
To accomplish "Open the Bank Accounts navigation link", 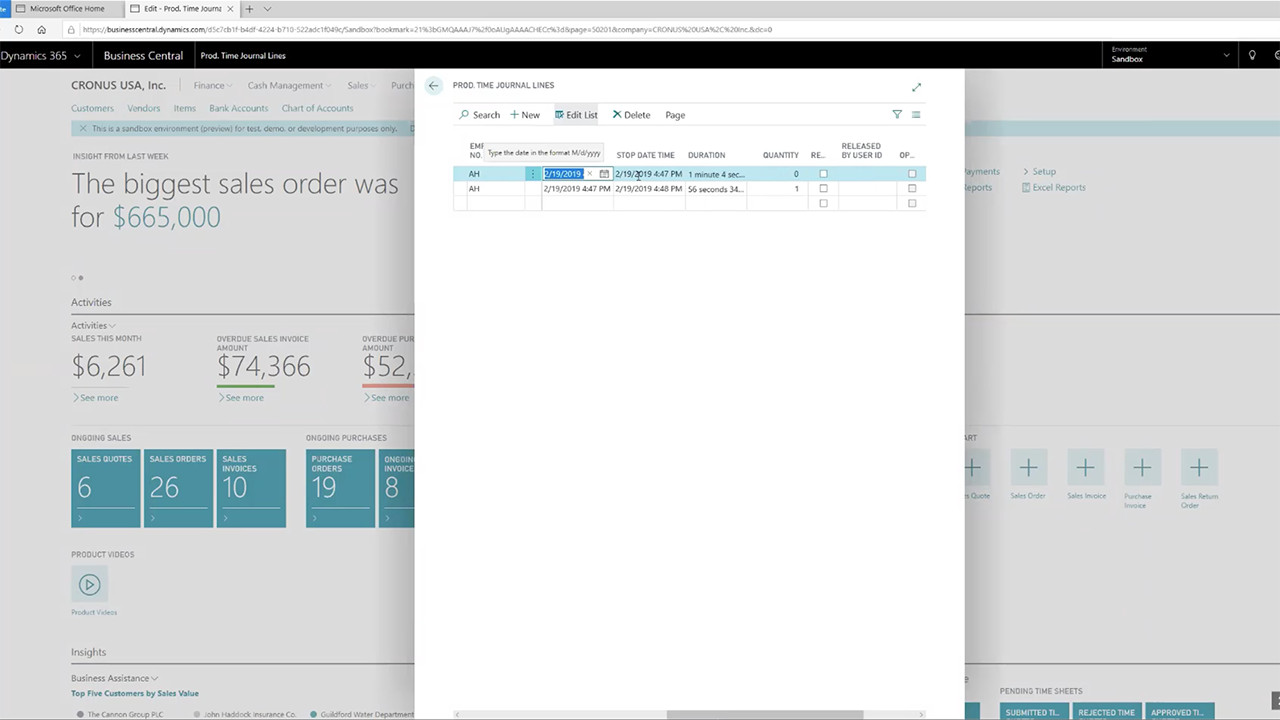I will tap(238, 108).
